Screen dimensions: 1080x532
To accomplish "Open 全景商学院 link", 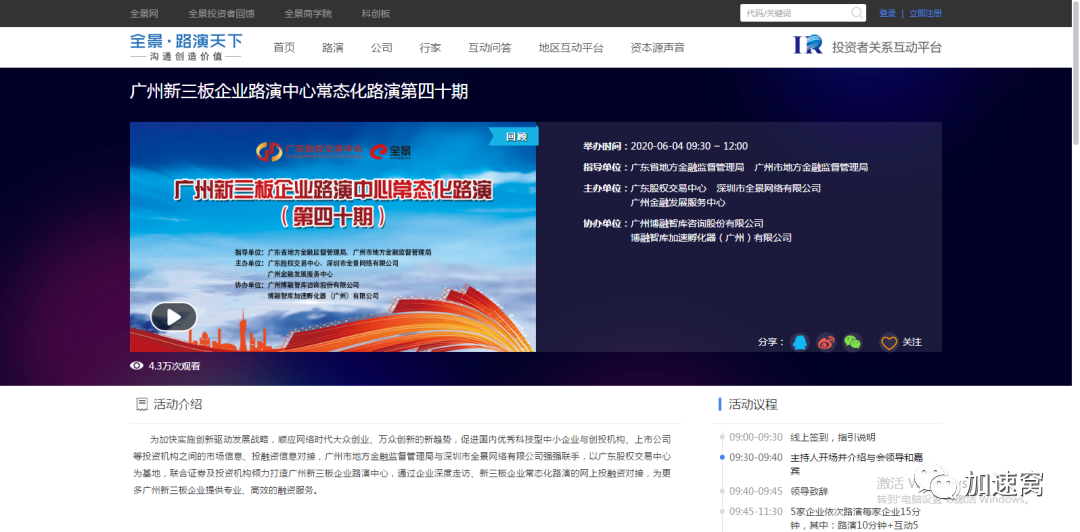I will point(308,13).
